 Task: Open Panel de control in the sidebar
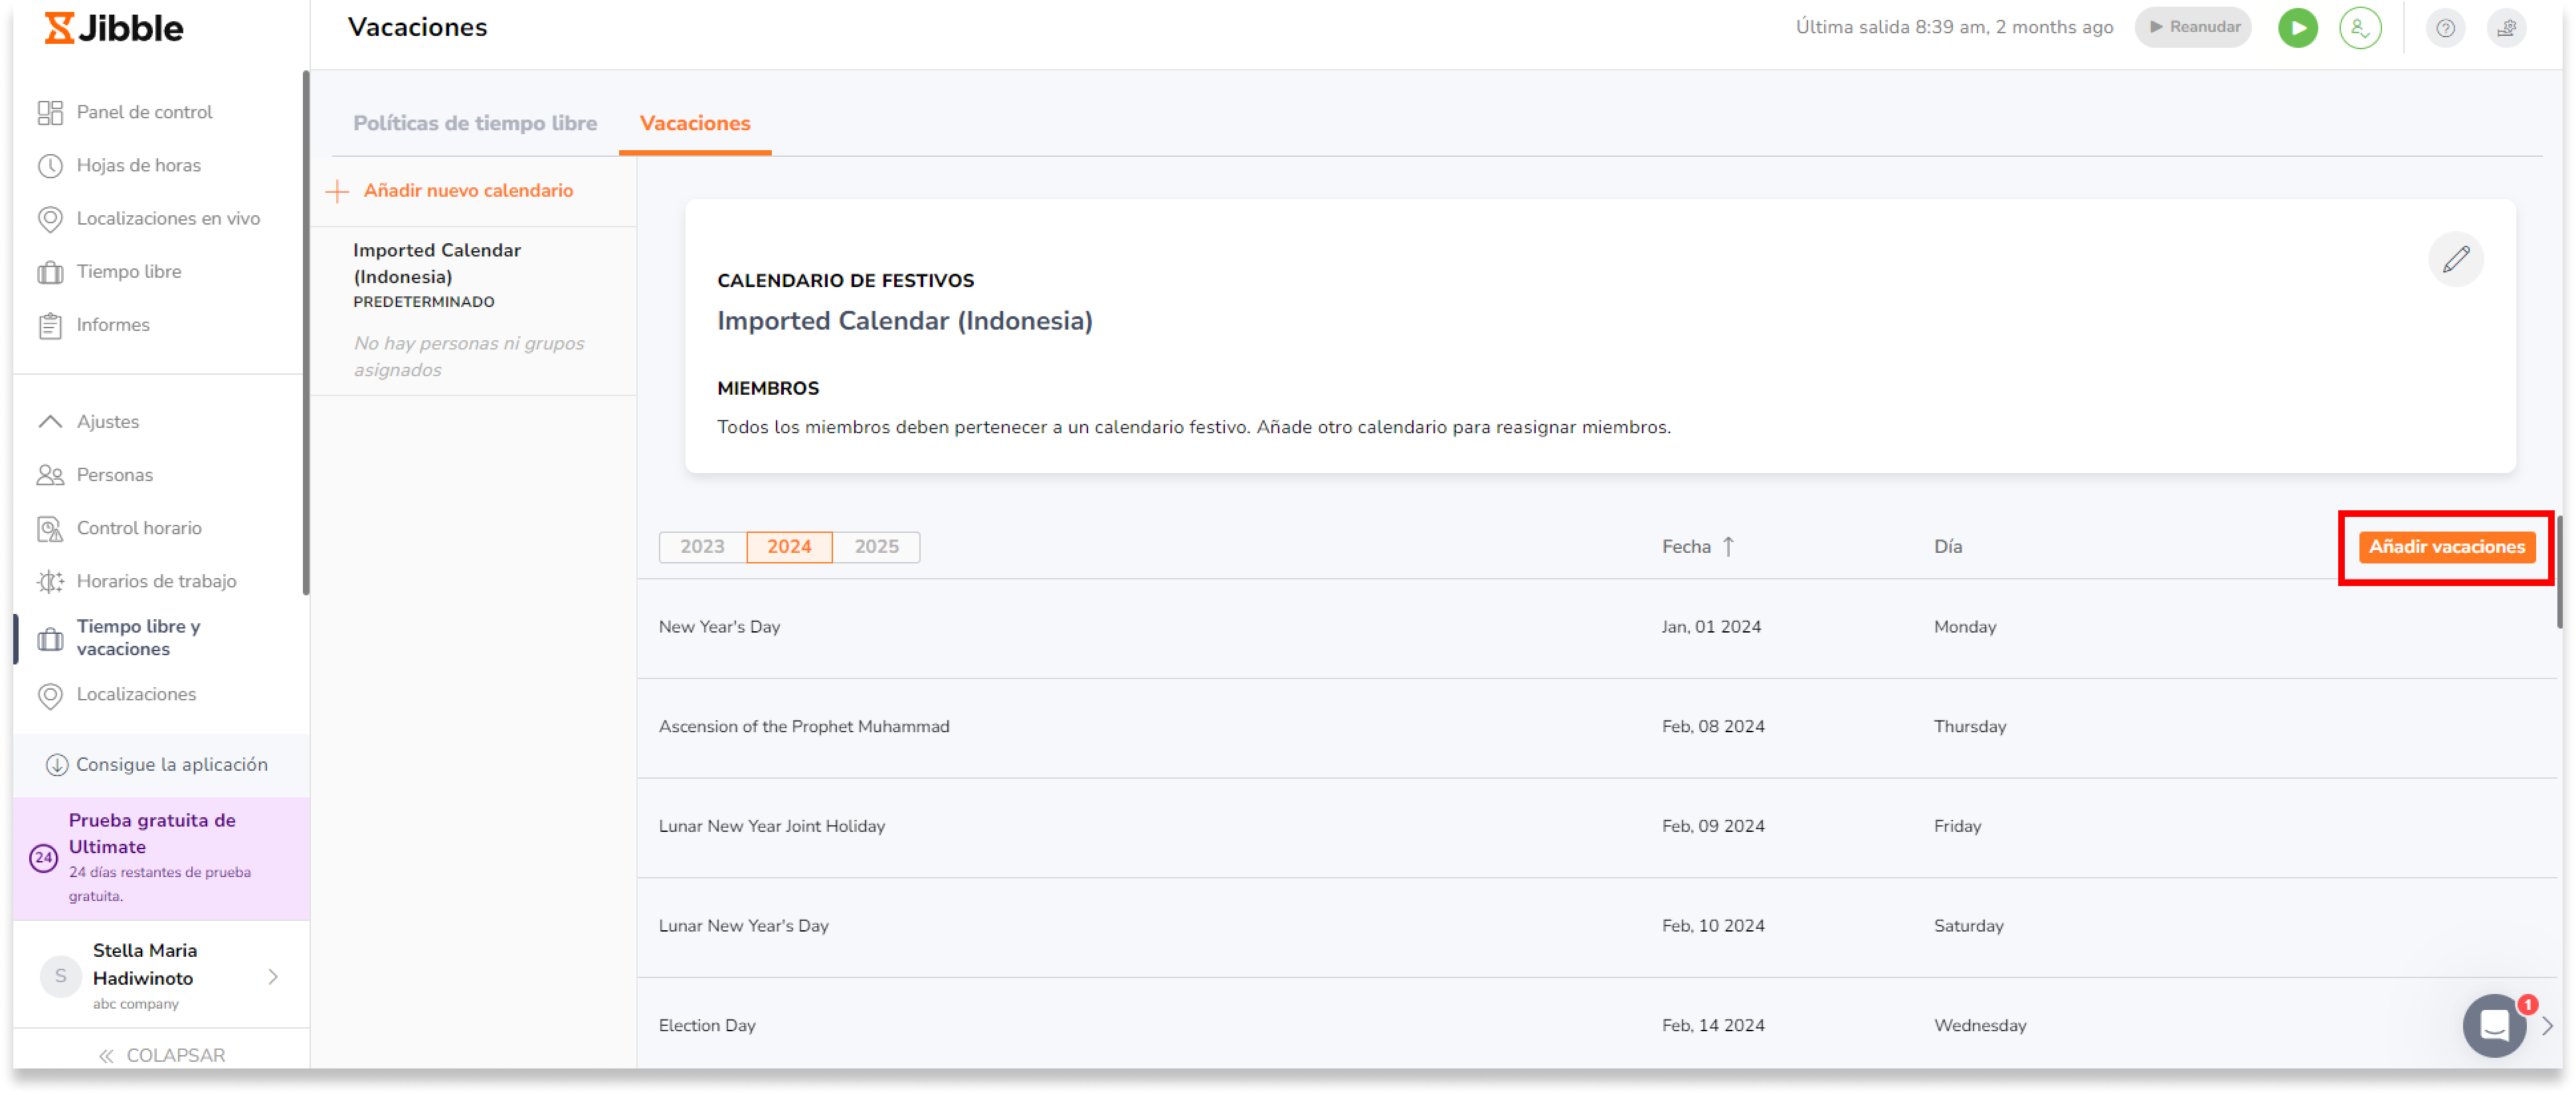coord(144,112)
